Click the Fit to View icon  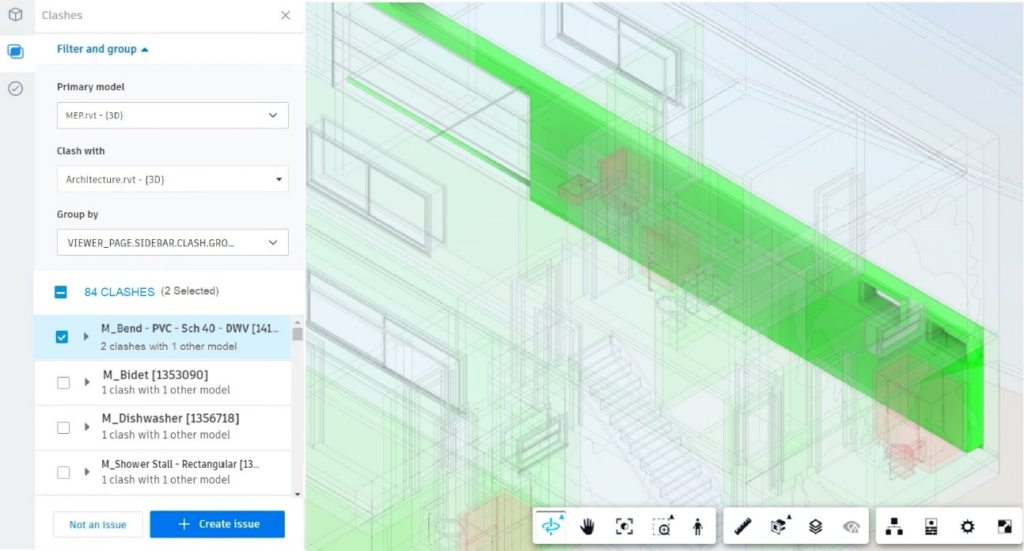point(625,526)
